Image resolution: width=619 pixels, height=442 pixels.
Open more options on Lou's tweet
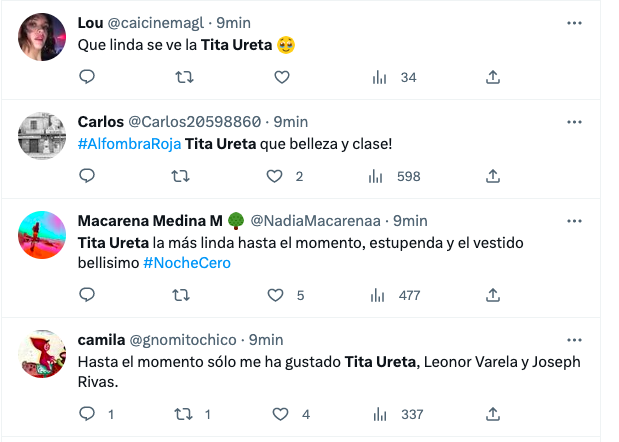point(574,22)
